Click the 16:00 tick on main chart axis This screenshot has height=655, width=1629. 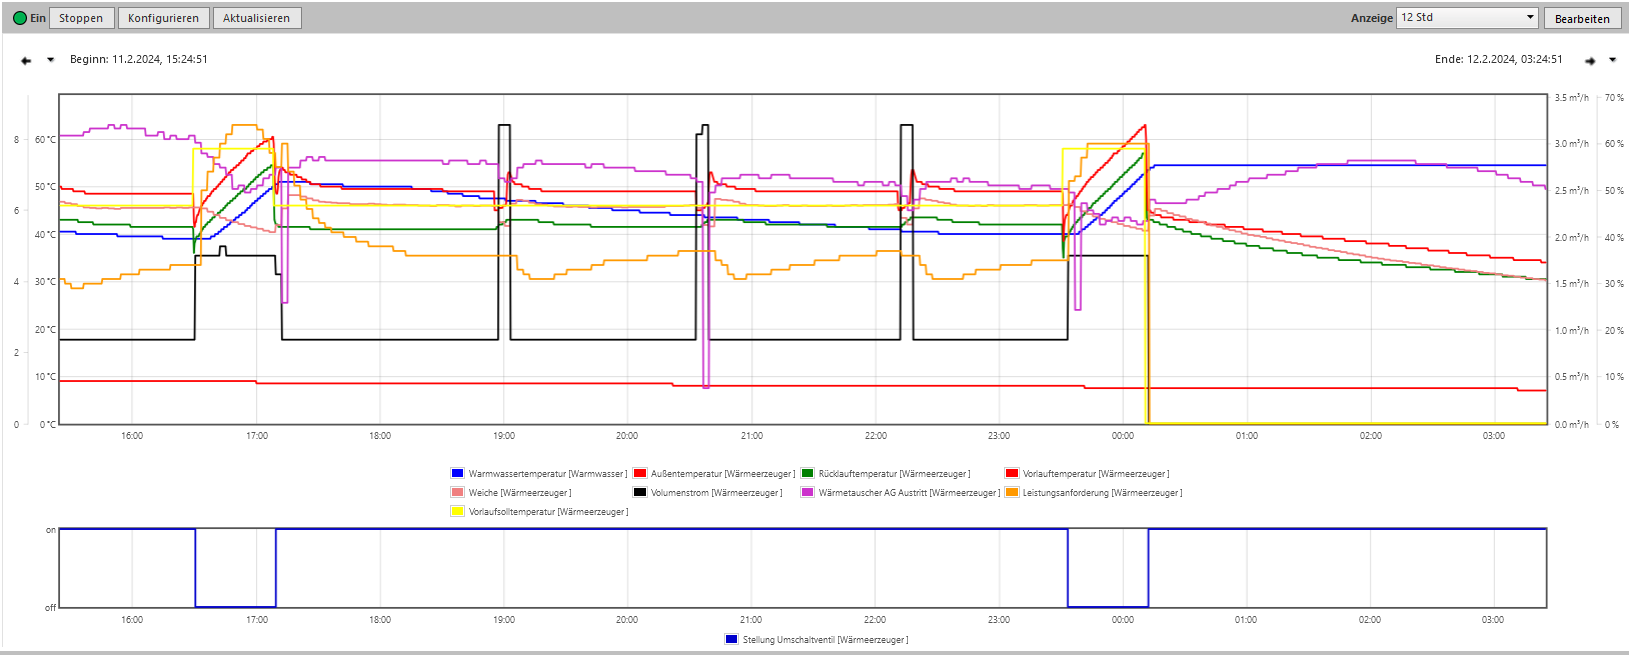pos(132,436)
